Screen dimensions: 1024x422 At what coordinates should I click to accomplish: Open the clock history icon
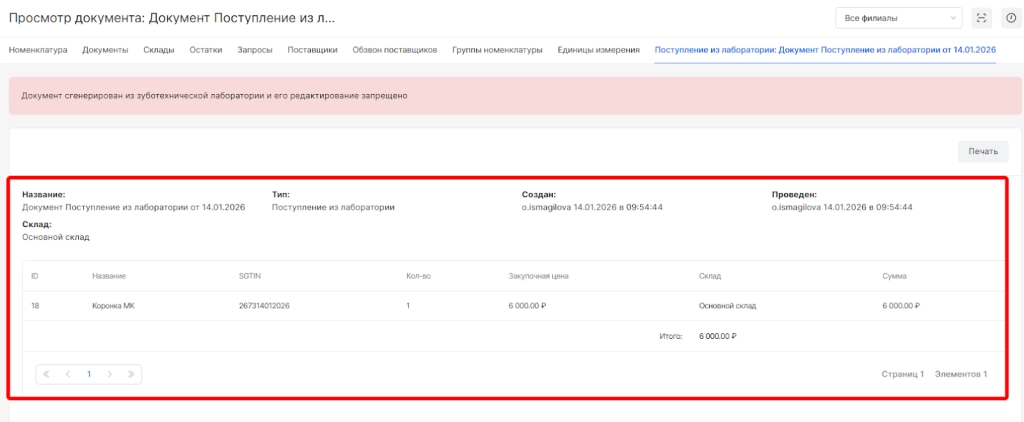[1009, 18]
